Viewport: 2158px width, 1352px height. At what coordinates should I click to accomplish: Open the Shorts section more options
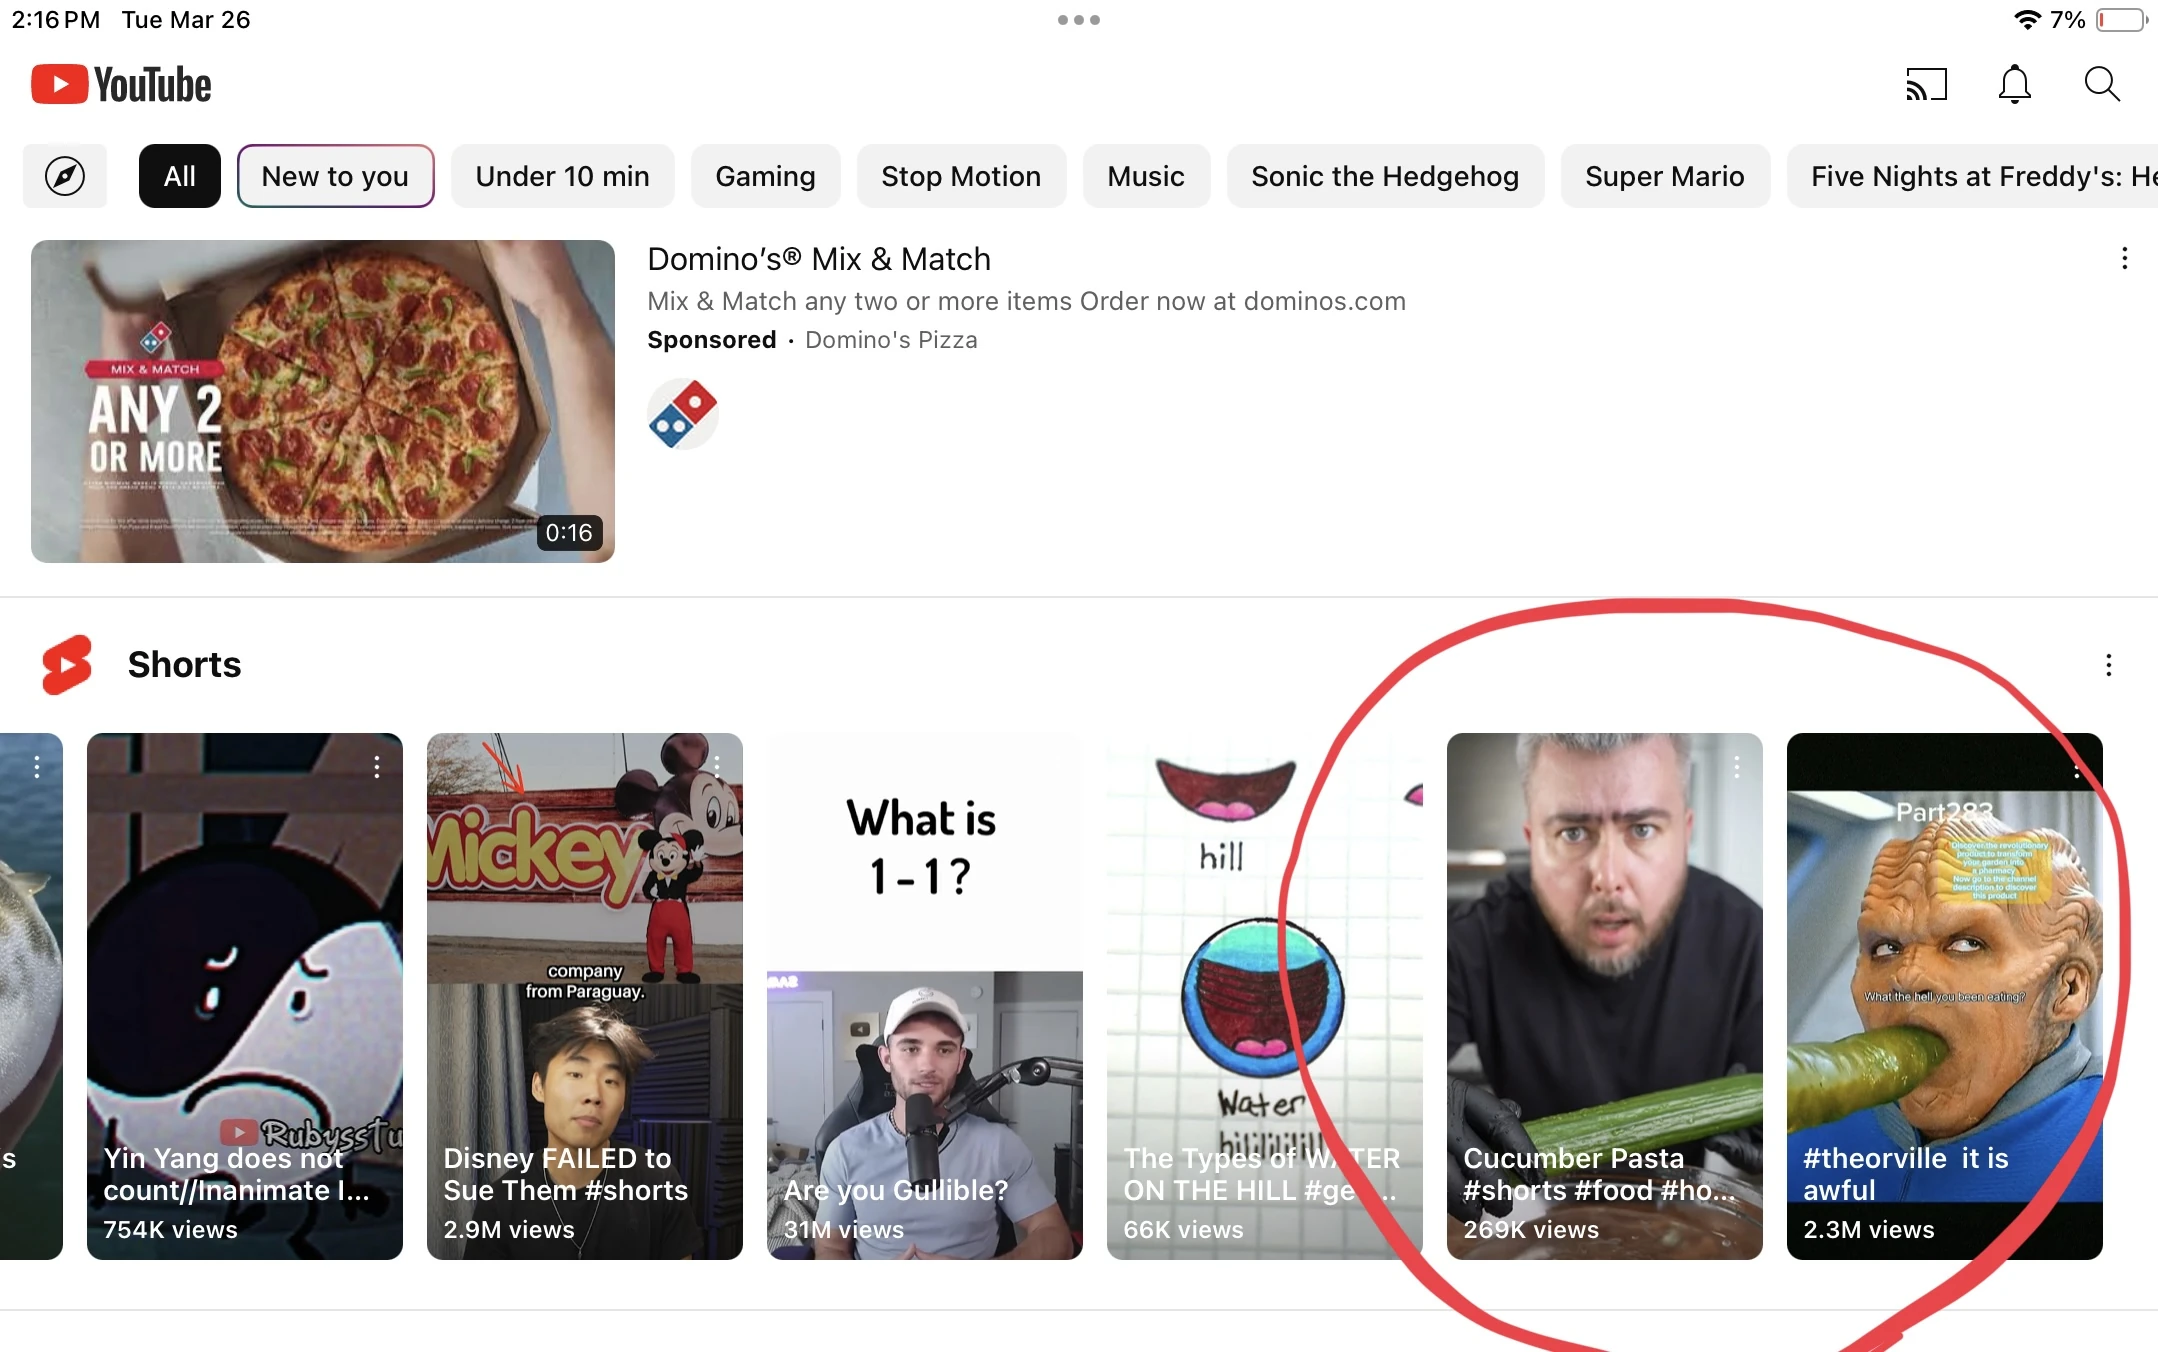[x=2108, y=666]
